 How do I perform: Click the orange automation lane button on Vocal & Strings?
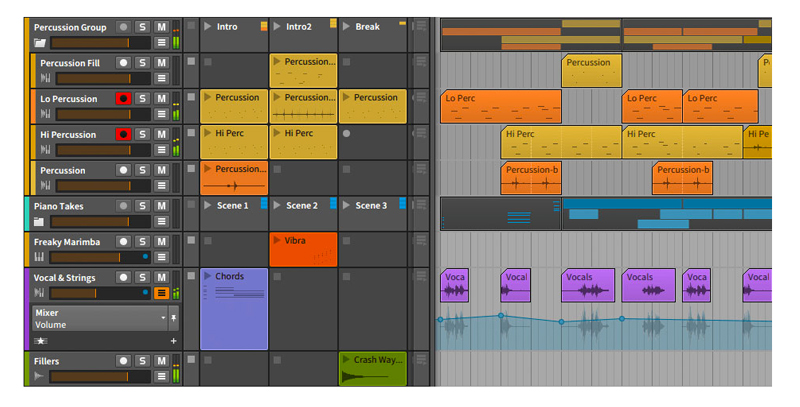161,293
